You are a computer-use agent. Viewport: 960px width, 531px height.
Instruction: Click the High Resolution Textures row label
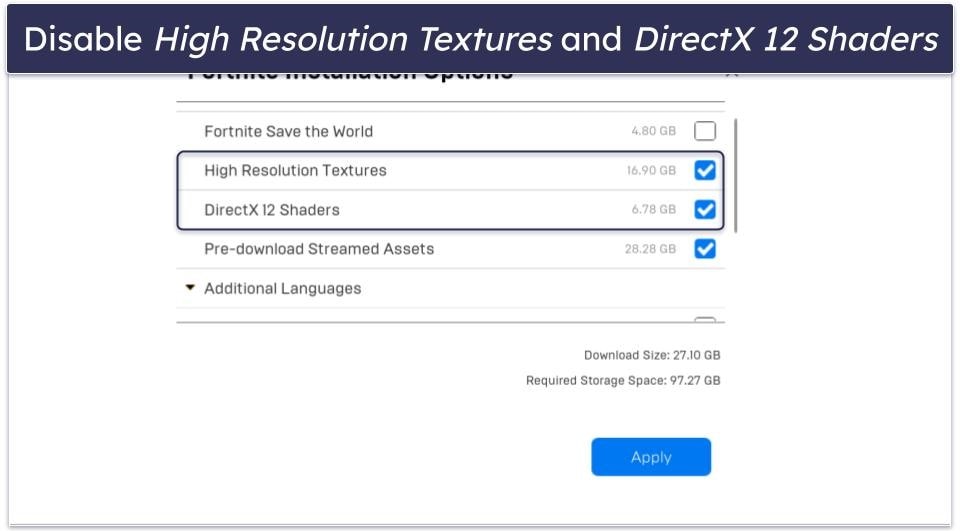[295, 170]
